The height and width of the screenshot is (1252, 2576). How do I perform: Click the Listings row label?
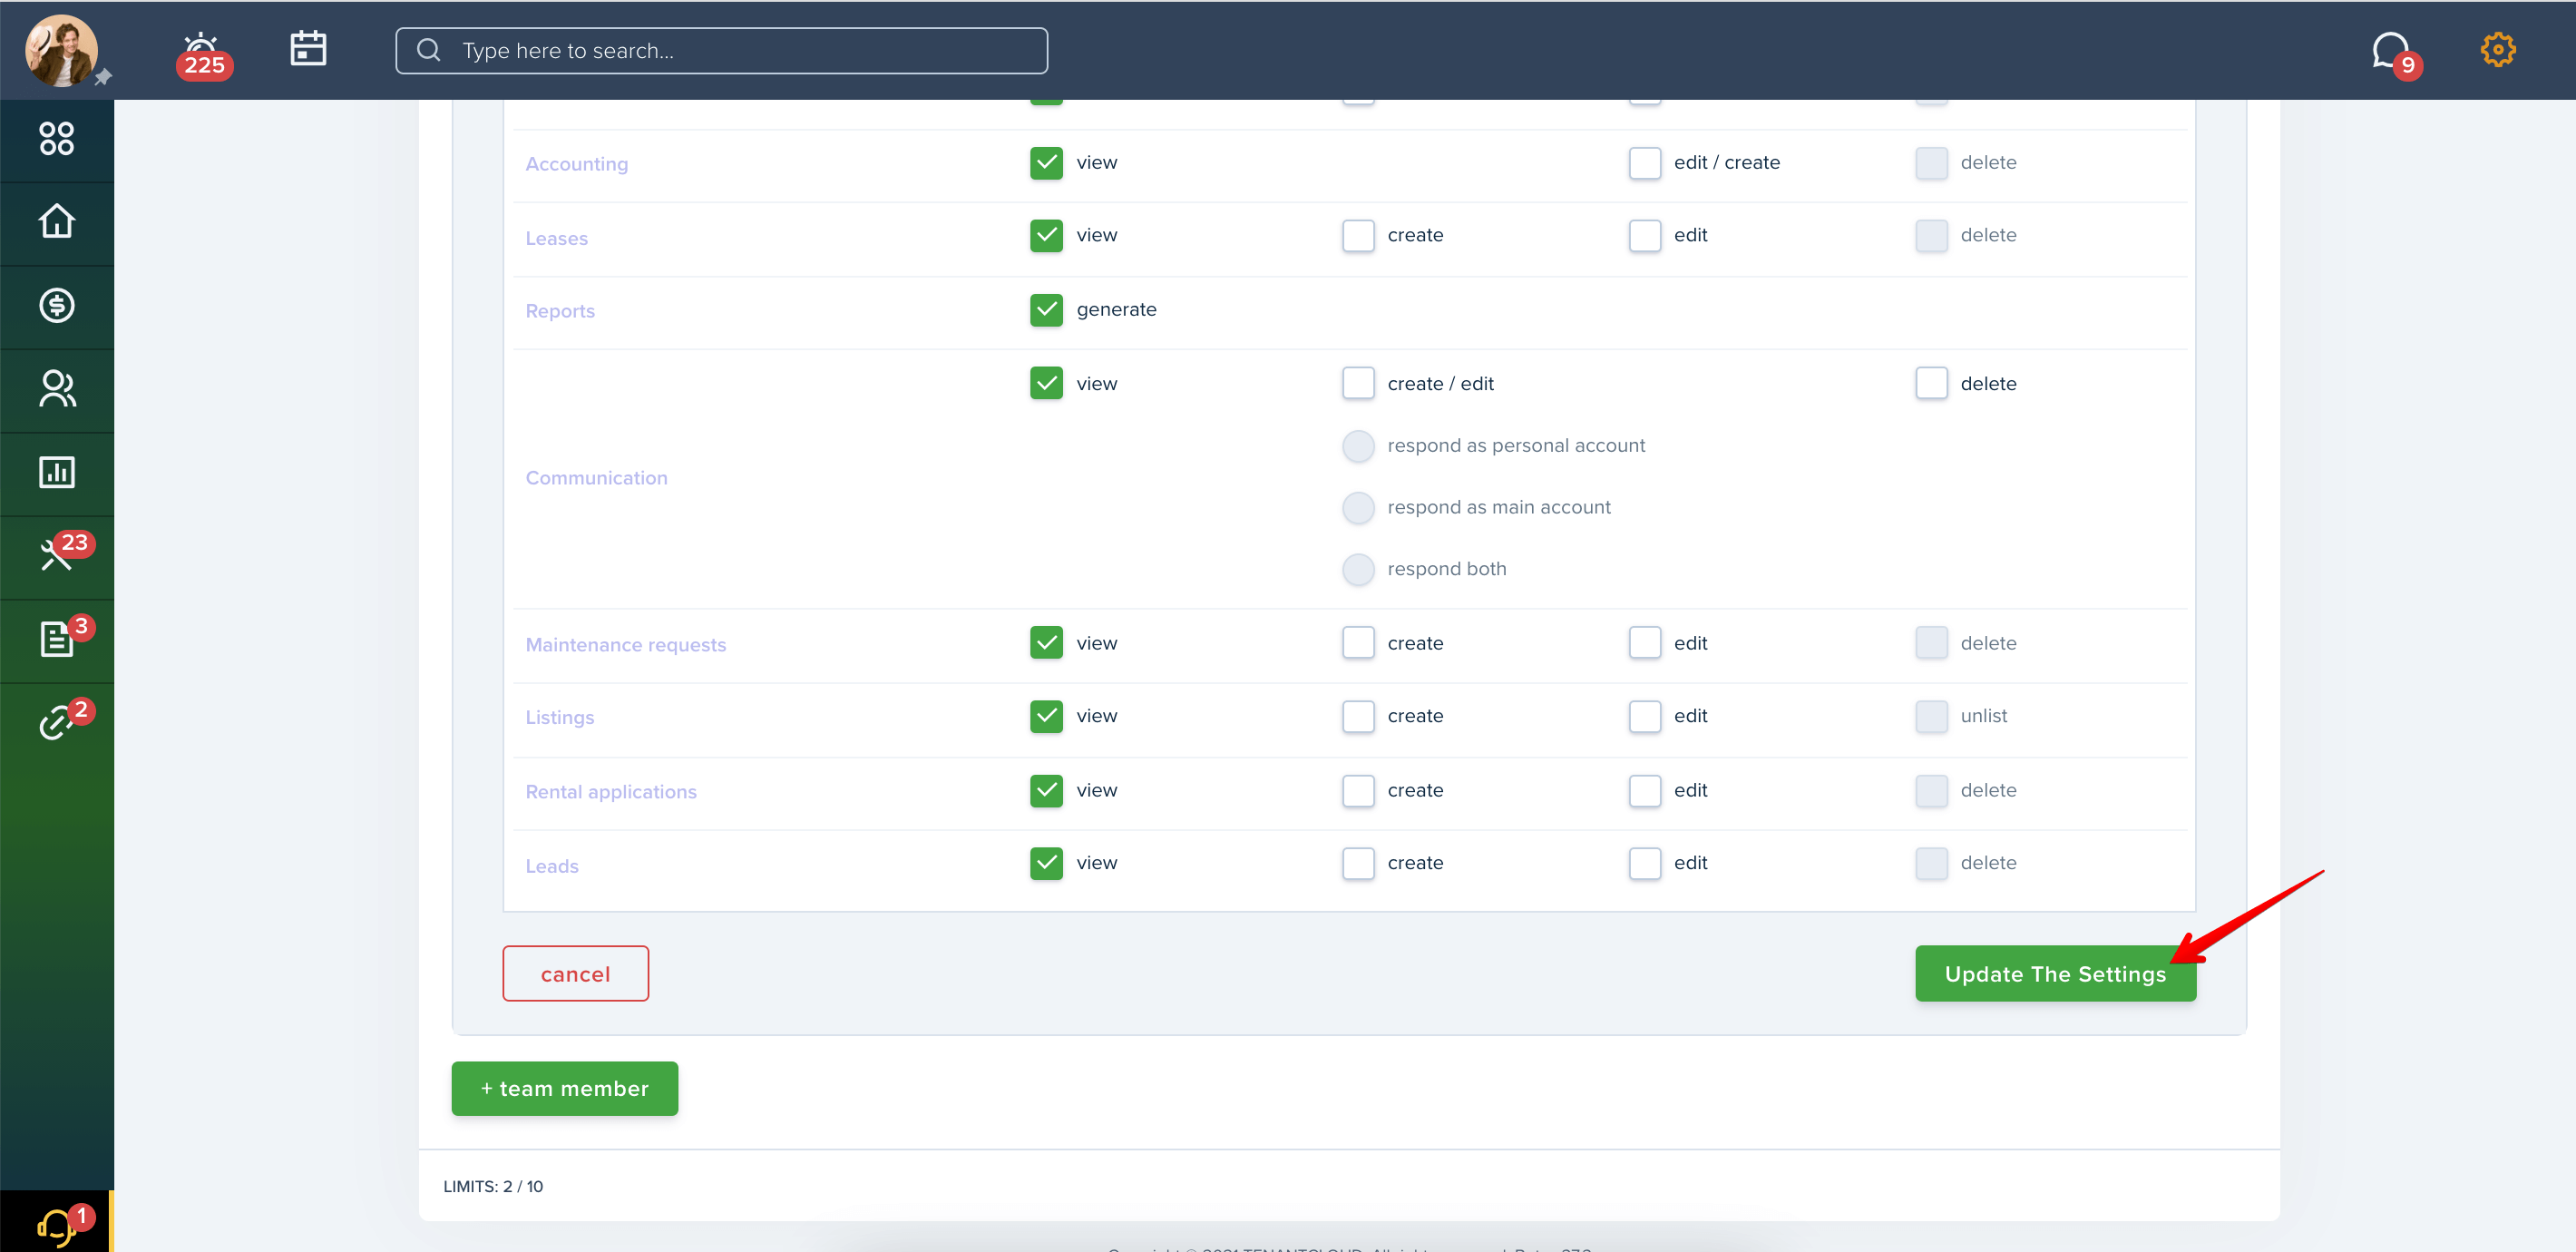click(559, 718)
